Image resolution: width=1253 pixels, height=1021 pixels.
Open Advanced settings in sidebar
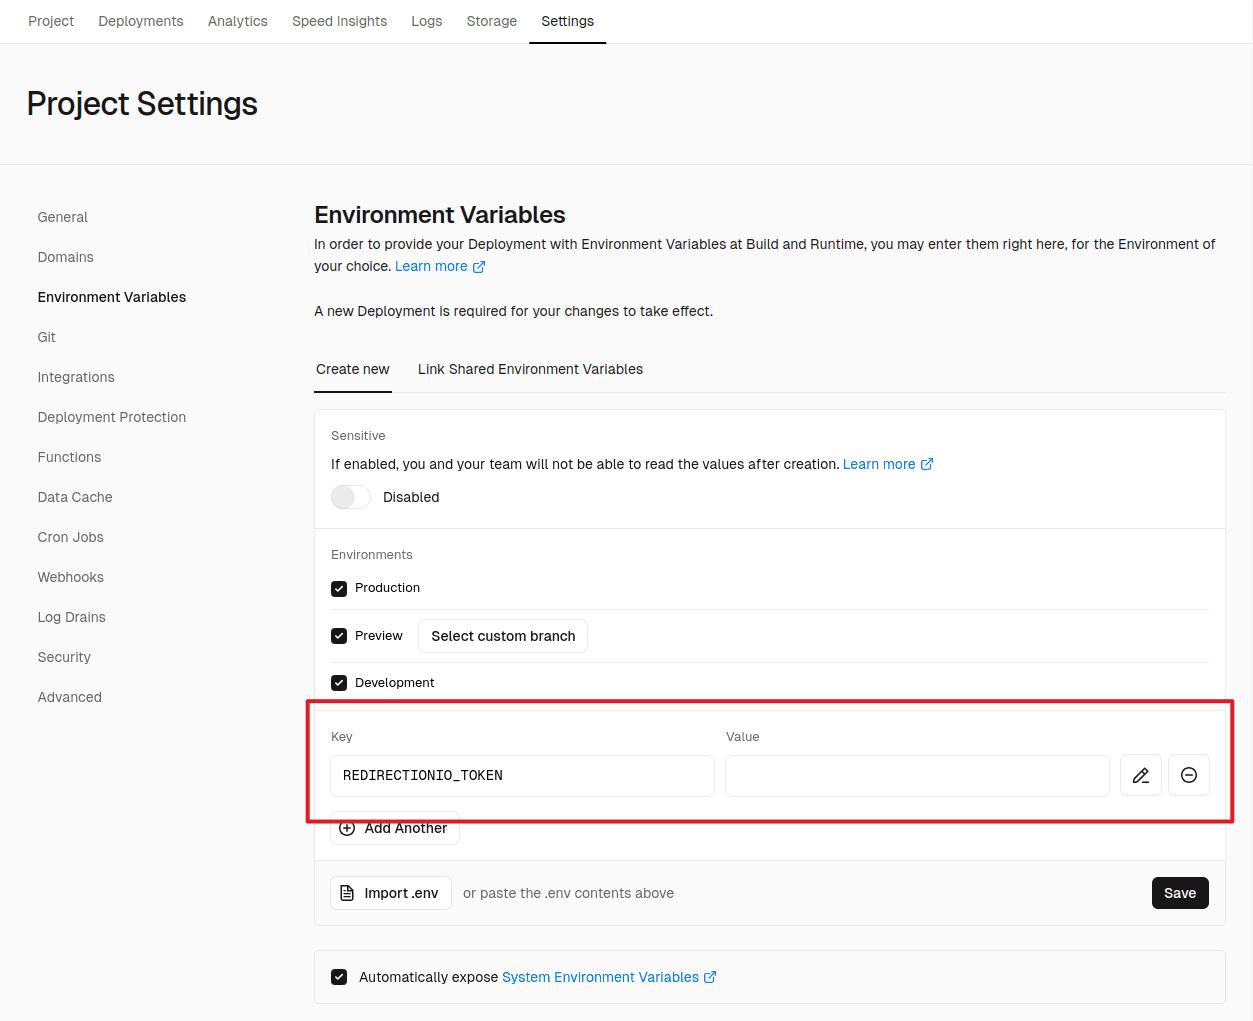70,697
